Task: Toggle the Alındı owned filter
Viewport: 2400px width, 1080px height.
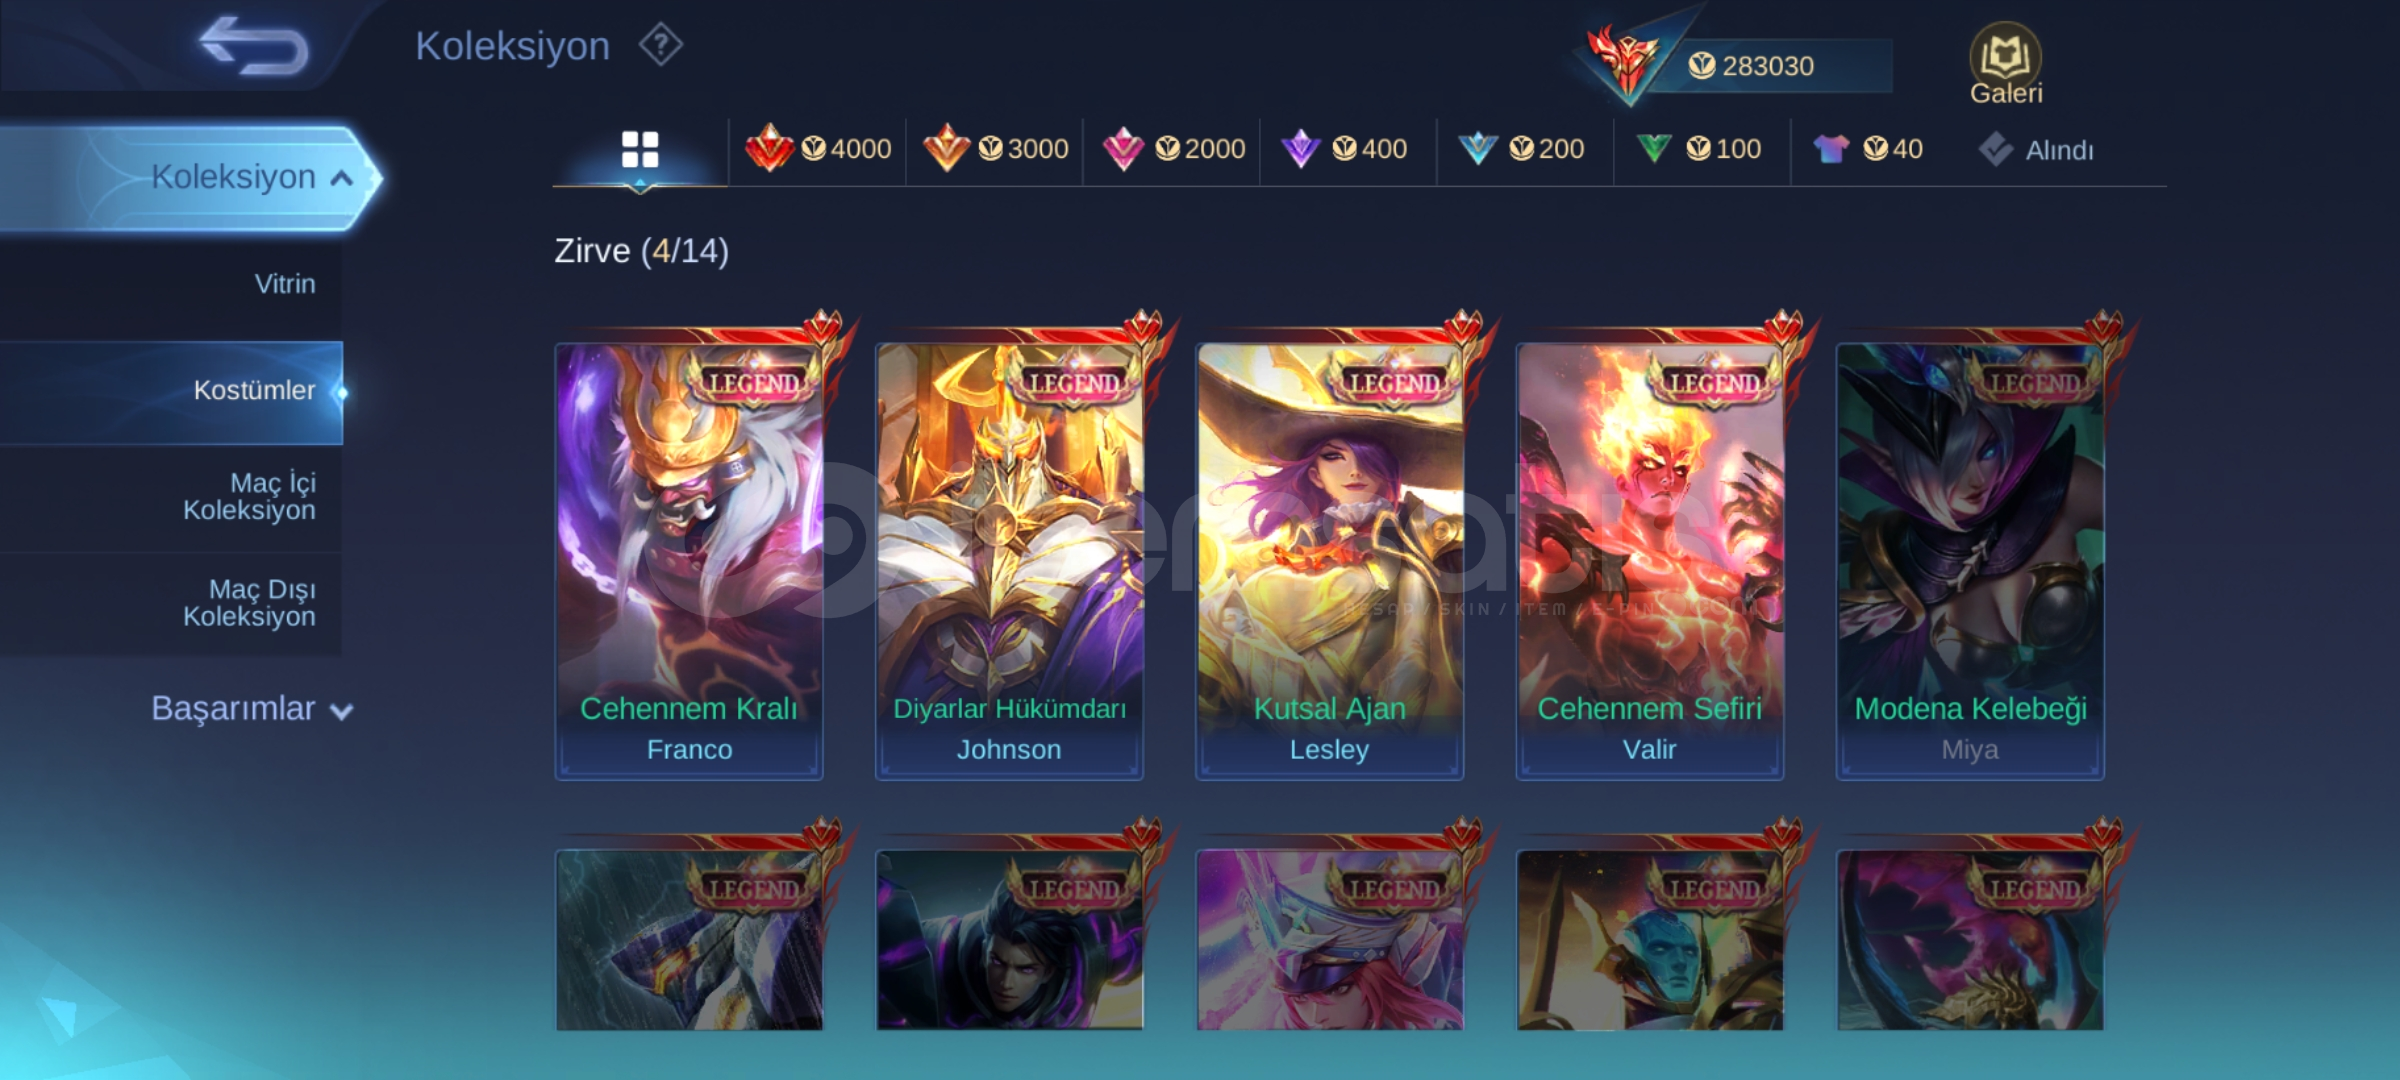Action: [2035, 150]
